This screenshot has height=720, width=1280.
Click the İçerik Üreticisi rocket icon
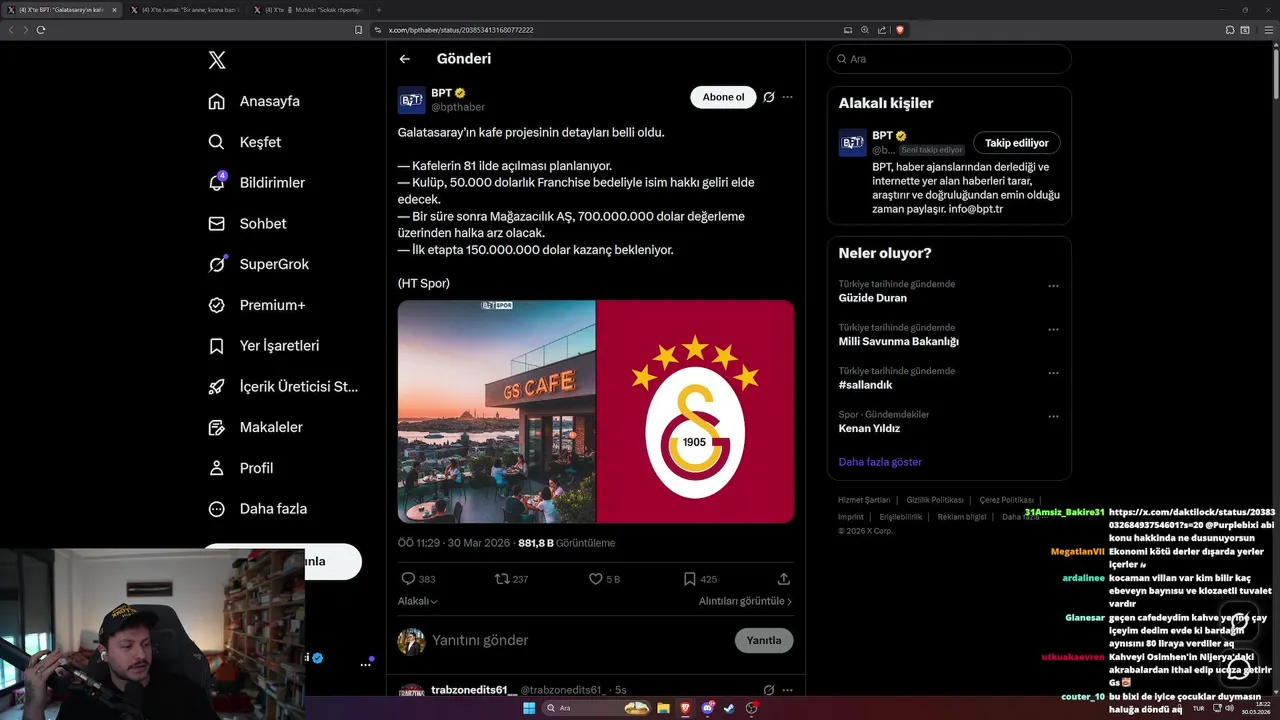[x=216, y=386]
